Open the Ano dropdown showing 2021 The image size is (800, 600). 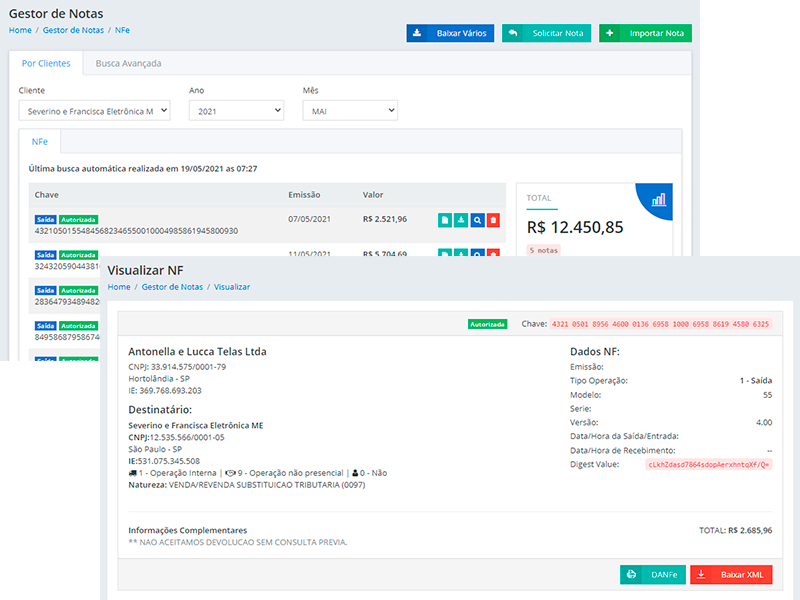237,110
